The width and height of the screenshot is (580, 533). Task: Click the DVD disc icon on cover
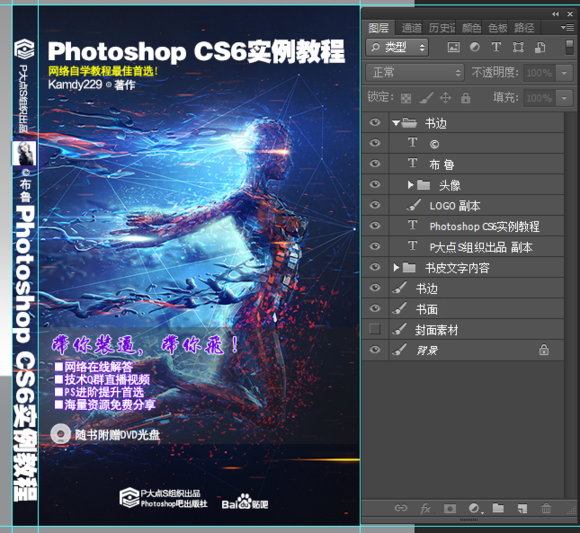[x=60, y=433]
